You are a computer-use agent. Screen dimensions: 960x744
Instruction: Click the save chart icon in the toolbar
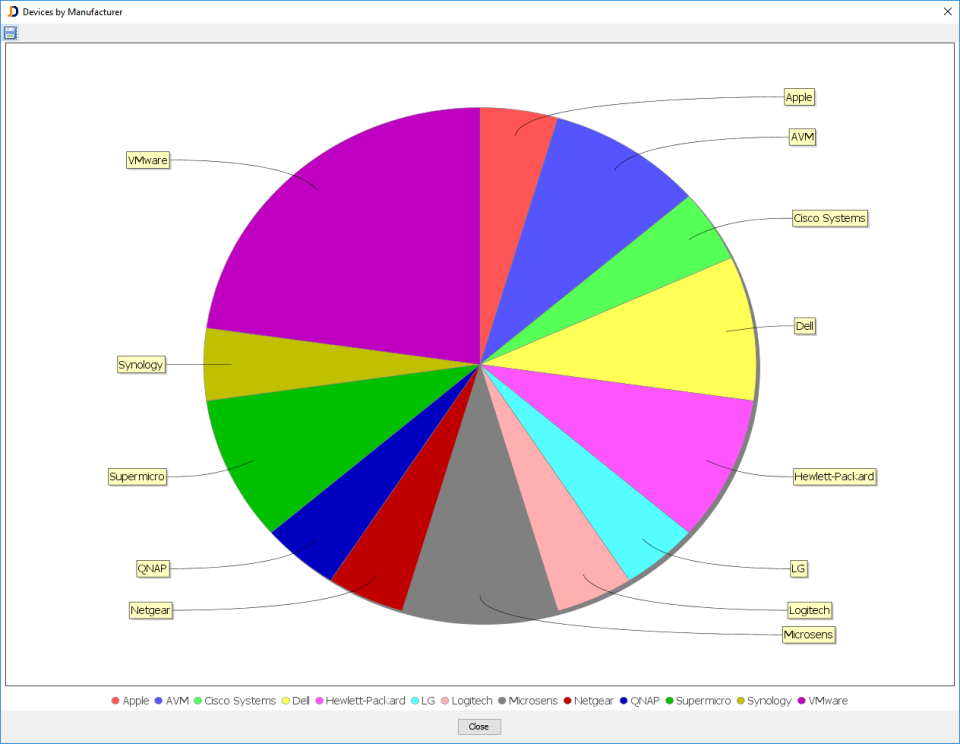click(x=10, y=33)
